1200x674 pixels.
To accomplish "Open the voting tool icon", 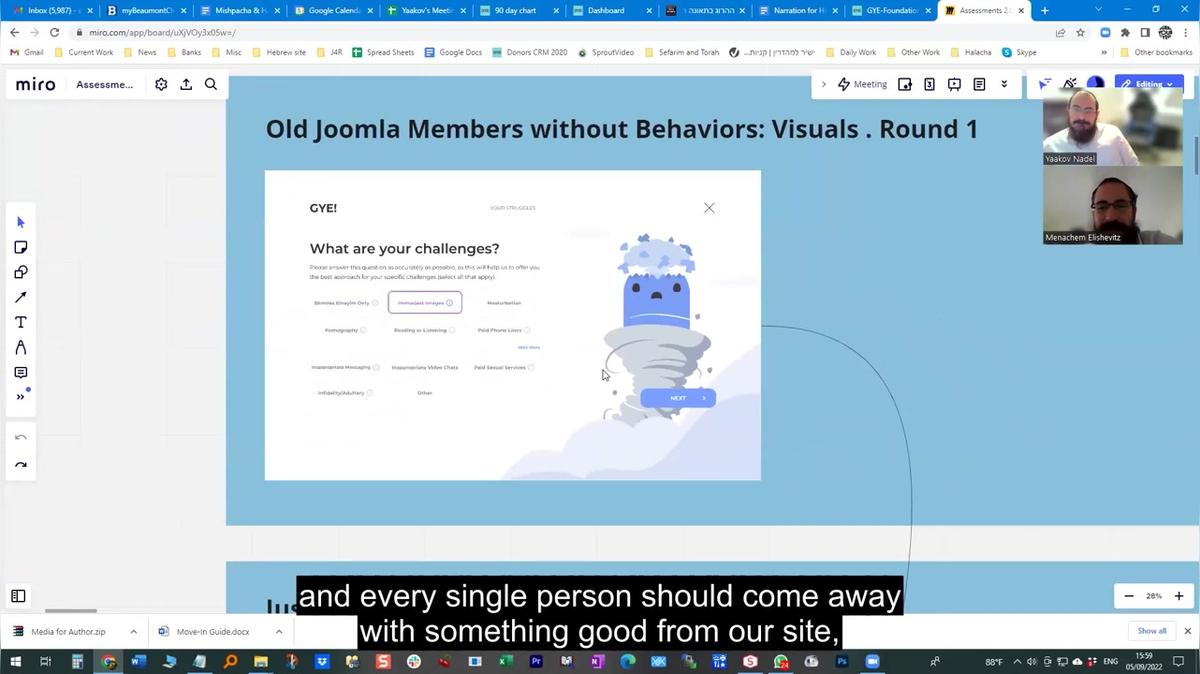I will 929,85.
